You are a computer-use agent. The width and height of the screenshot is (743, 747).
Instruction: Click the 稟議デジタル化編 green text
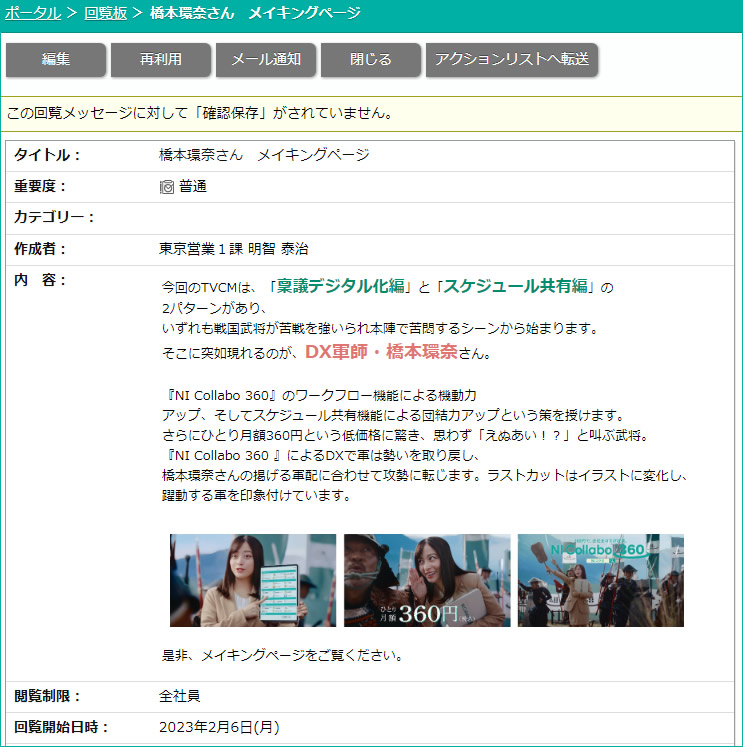pos(341,286)
